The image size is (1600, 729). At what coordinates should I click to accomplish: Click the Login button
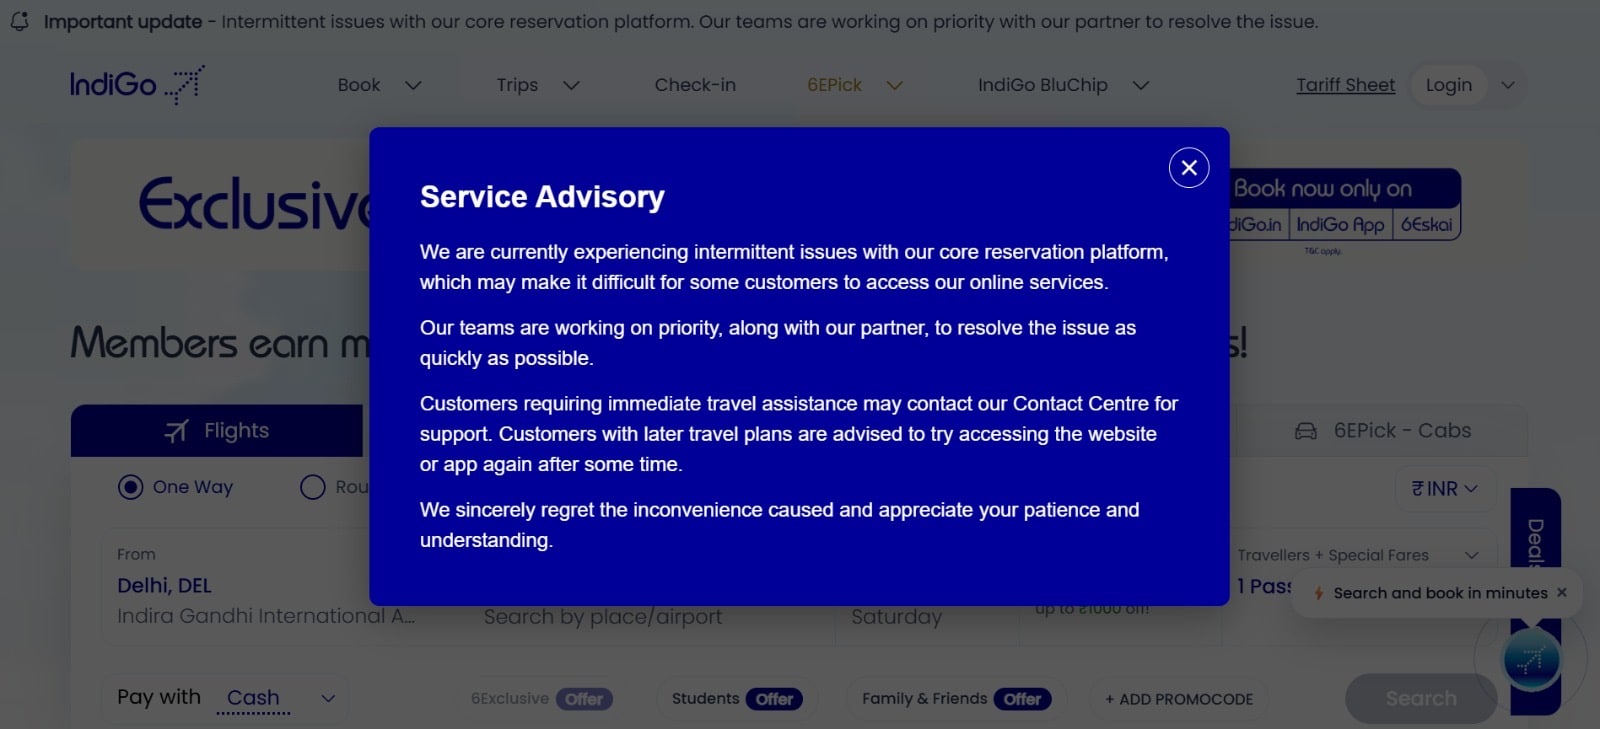[x=1448, y=85]
